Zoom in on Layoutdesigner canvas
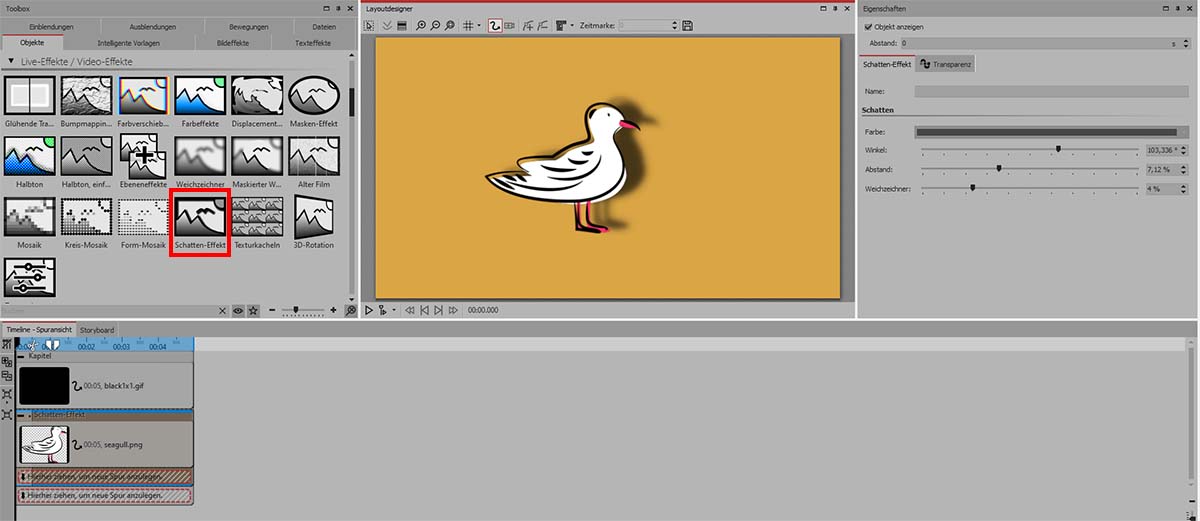The height and width of the screenshot is (521, 1200). click(x=421, y=25)
